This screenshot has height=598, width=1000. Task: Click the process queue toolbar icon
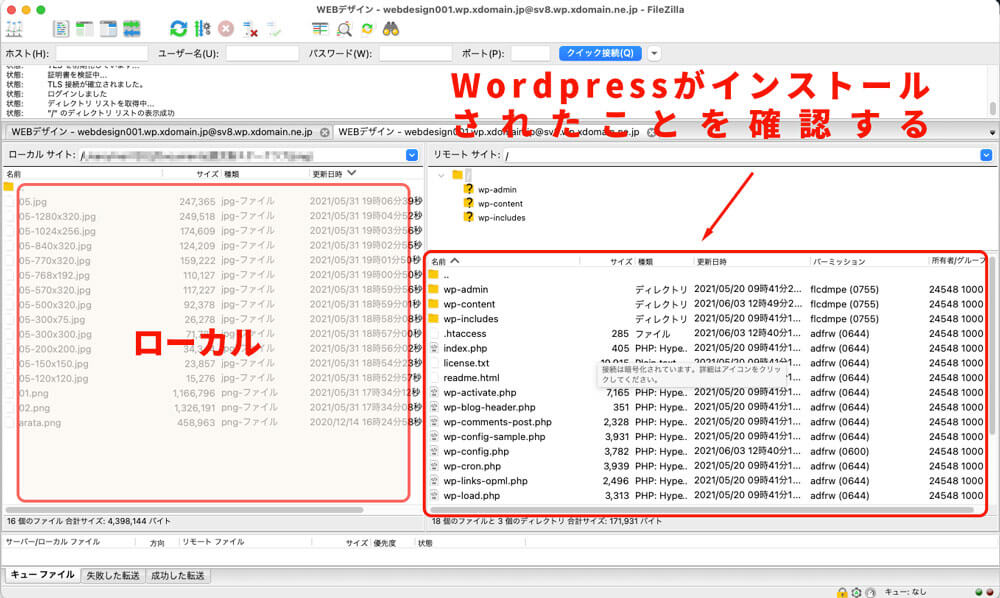tap(202, 29)
